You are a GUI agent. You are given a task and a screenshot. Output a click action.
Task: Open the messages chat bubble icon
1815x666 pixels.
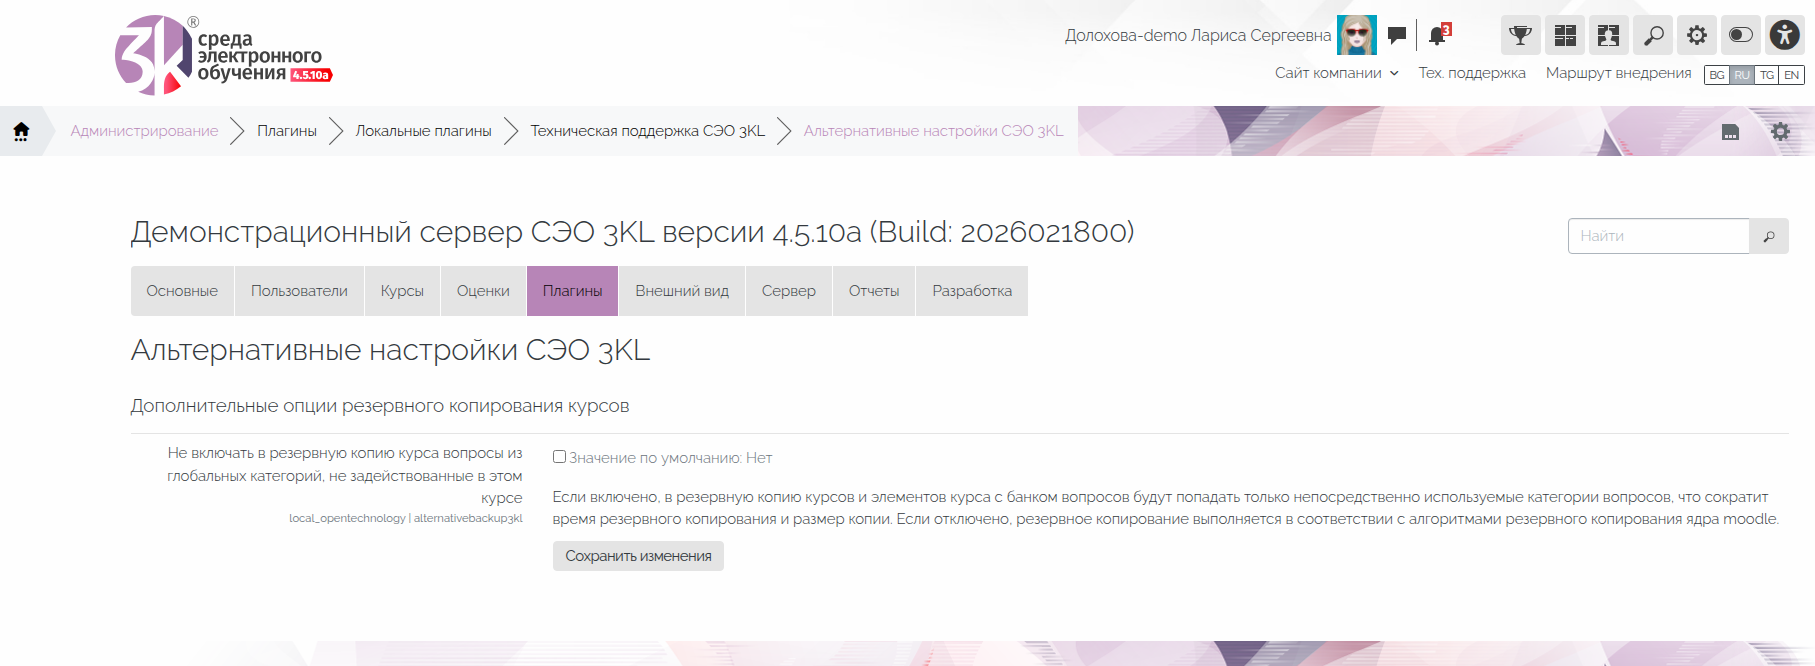(x=1397, y=35)
